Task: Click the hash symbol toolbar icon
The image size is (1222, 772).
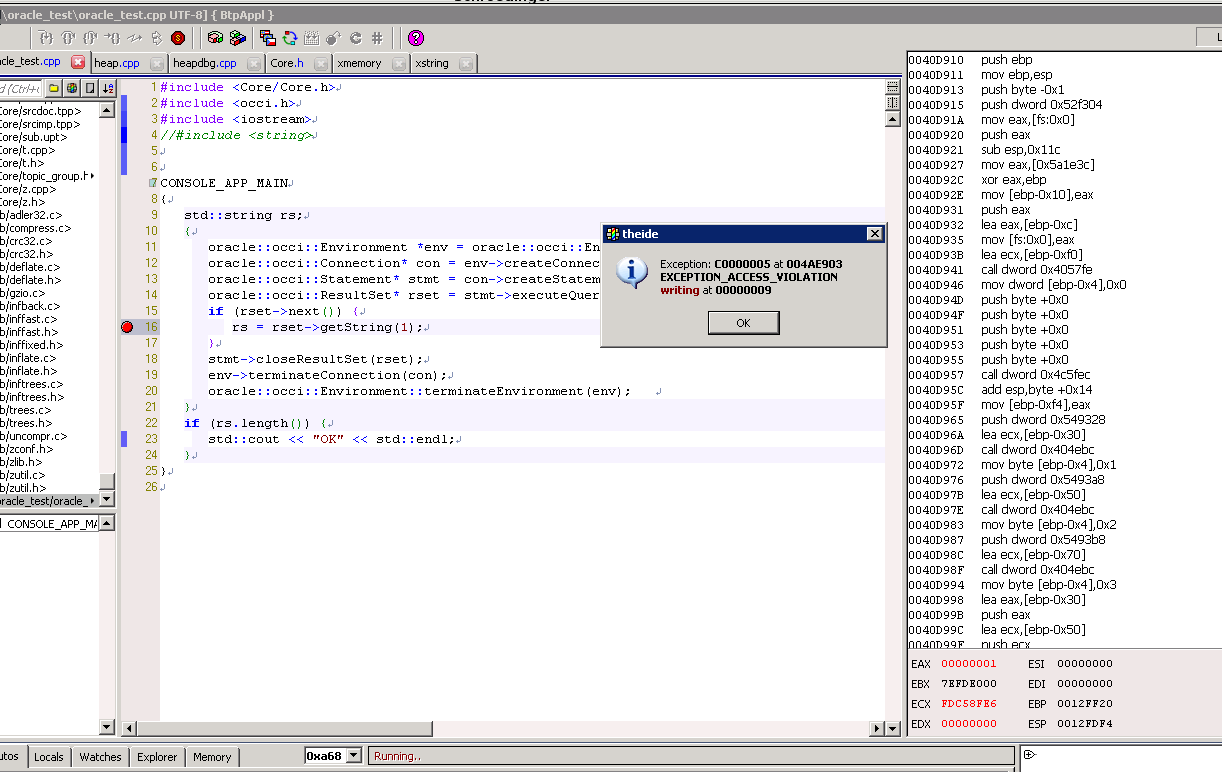Action: coord(377,38)
